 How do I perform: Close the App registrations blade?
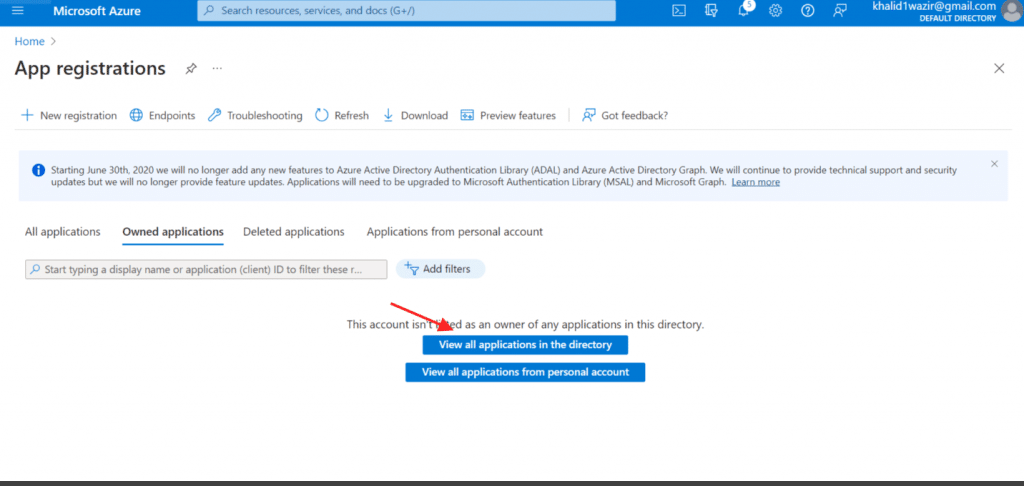(x=999, y=69)
